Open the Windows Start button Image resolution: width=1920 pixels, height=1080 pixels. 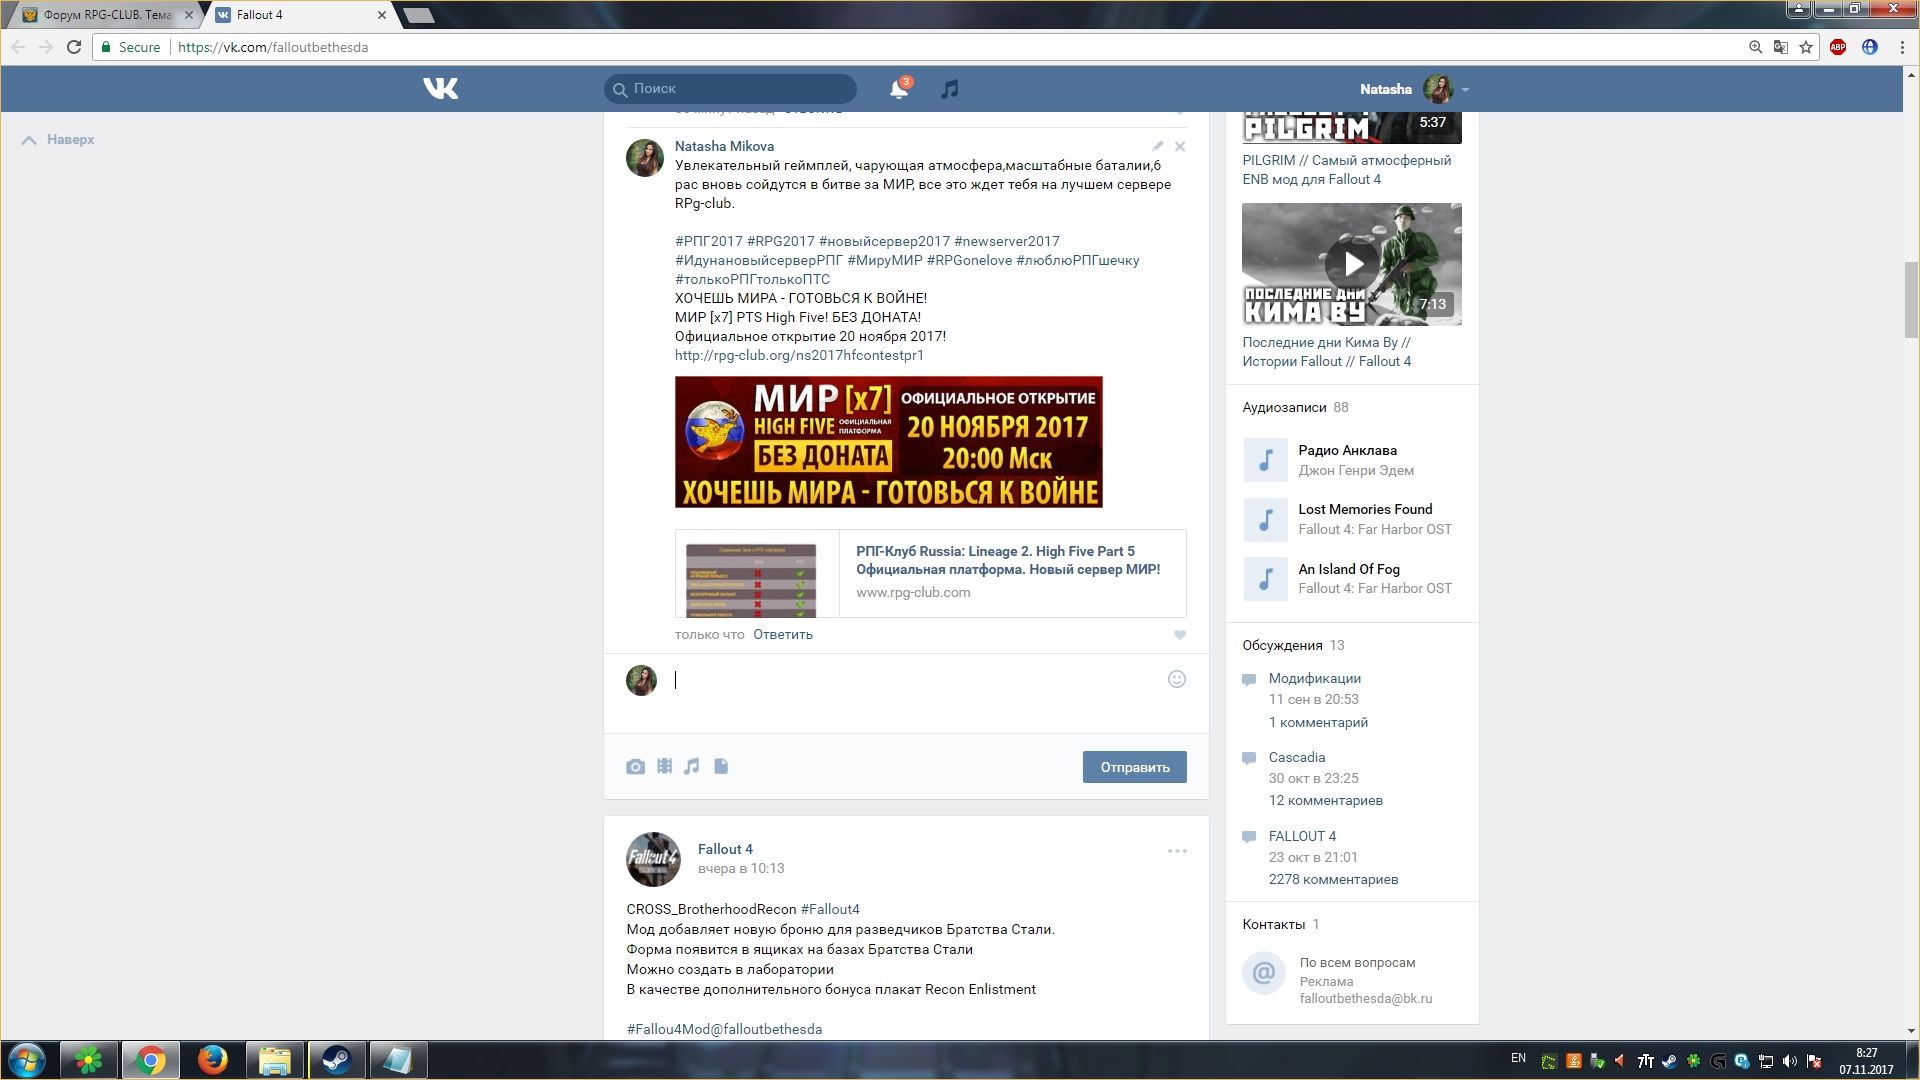(27, 1060)
